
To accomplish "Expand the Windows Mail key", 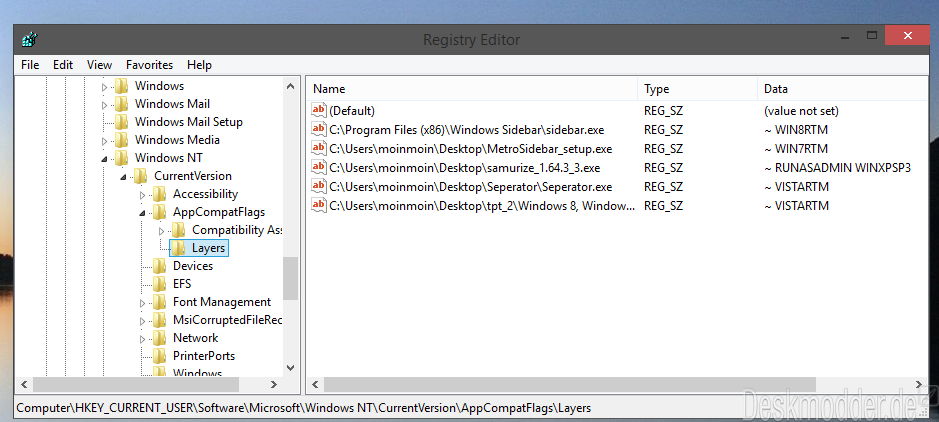I will 105,105.
